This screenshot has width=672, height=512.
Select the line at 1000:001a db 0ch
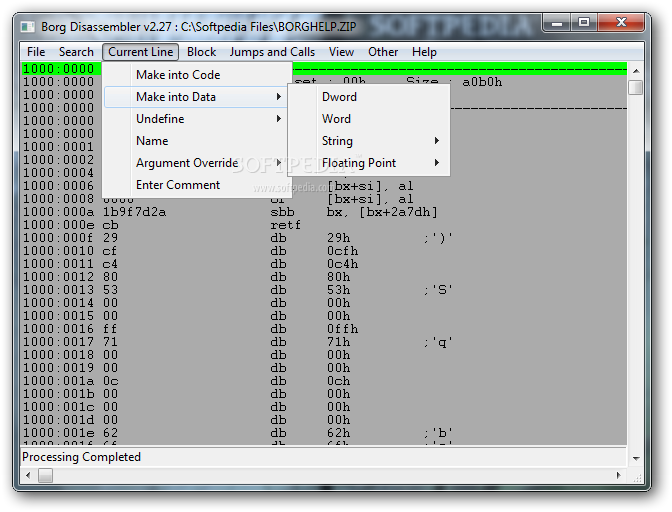point(324,381)
